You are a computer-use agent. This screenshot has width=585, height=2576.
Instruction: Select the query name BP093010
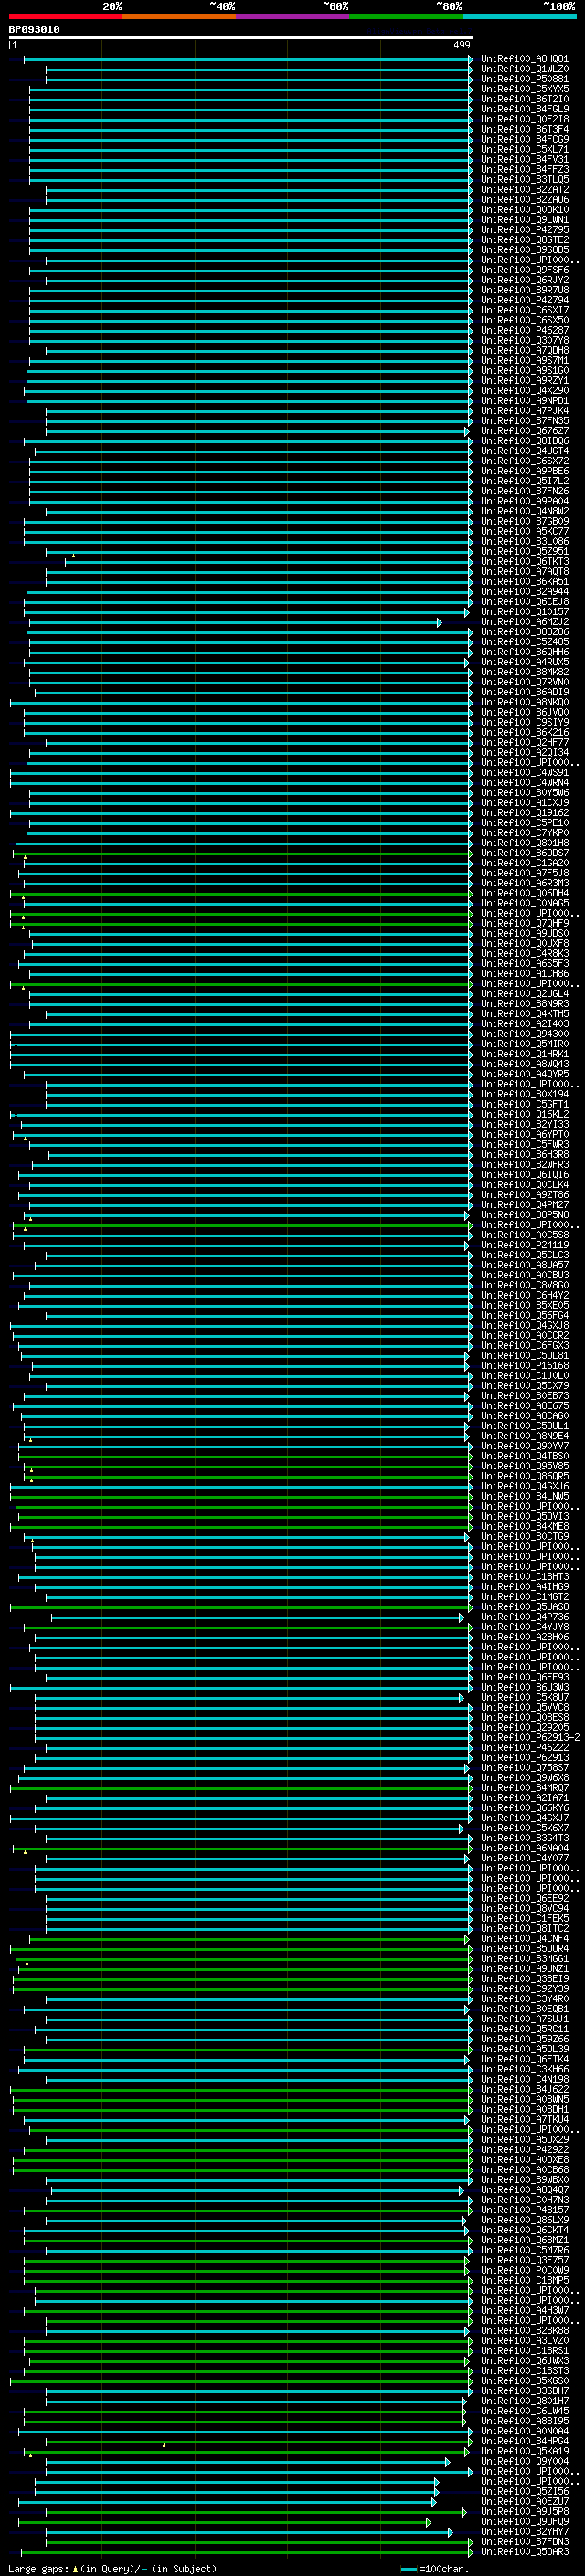click(34, 30)
